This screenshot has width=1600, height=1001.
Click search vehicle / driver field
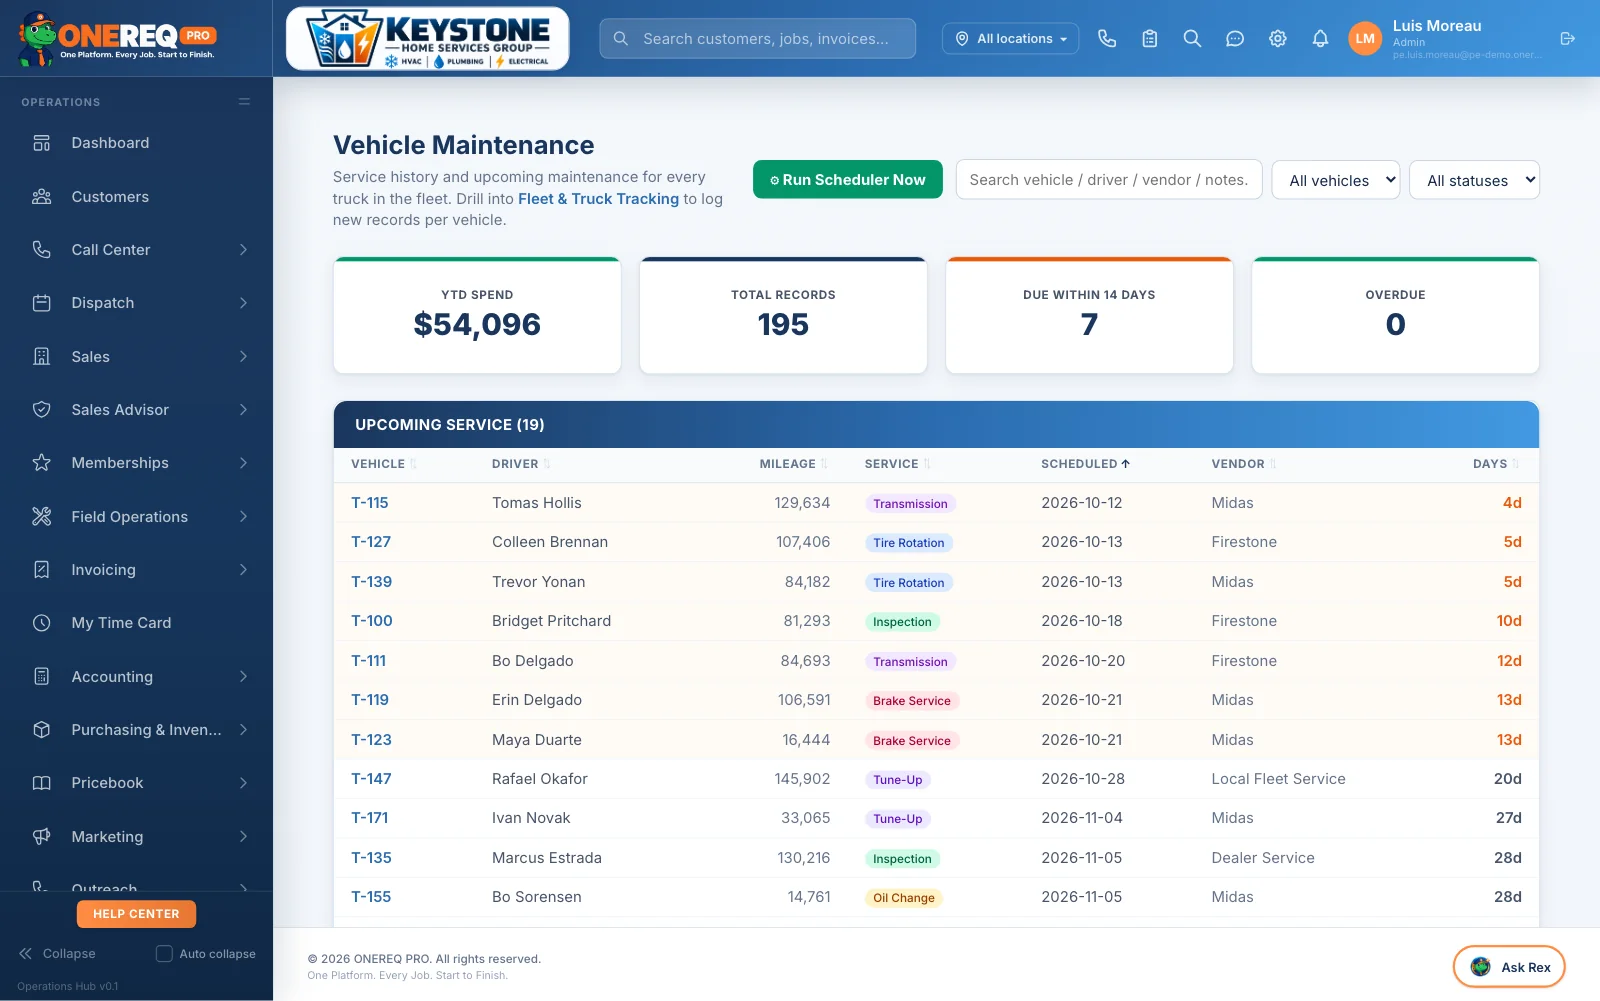[1109, 180]
